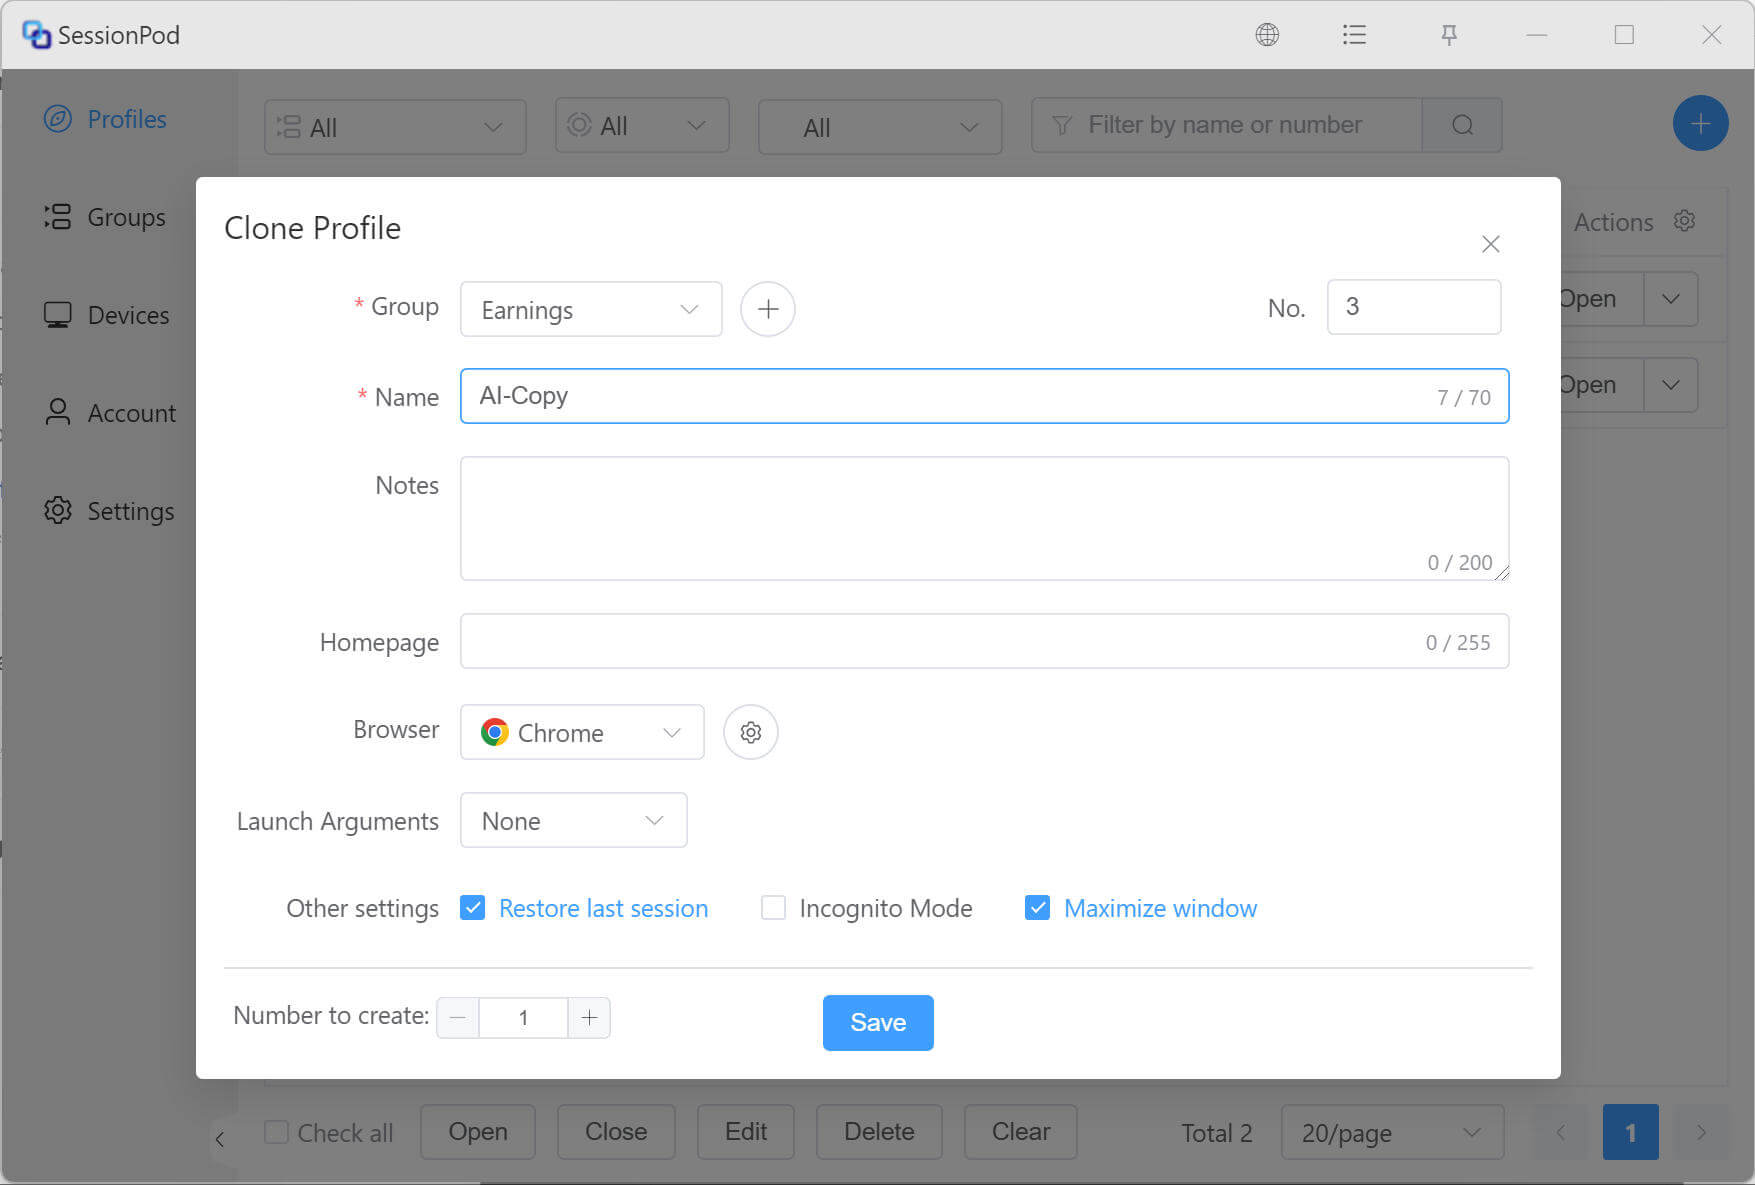Viewport: 1755px width, 1185px height.
Task: Open Actions column settings gear
Action: pos(1685,221)
